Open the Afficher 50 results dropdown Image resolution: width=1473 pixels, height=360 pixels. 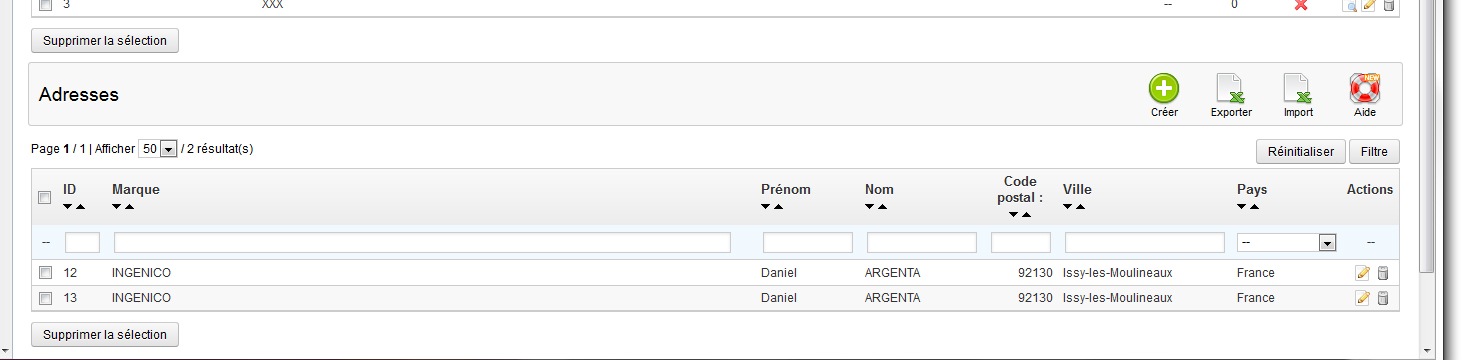[x=158, y=149]
